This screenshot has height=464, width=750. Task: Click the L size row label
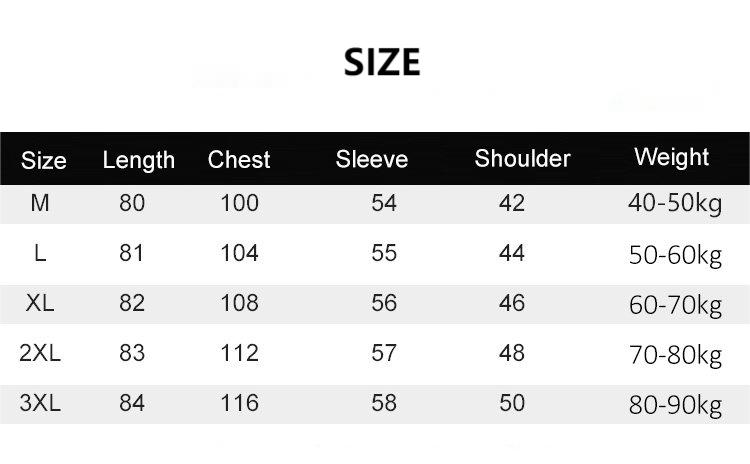tap(40, 253)
